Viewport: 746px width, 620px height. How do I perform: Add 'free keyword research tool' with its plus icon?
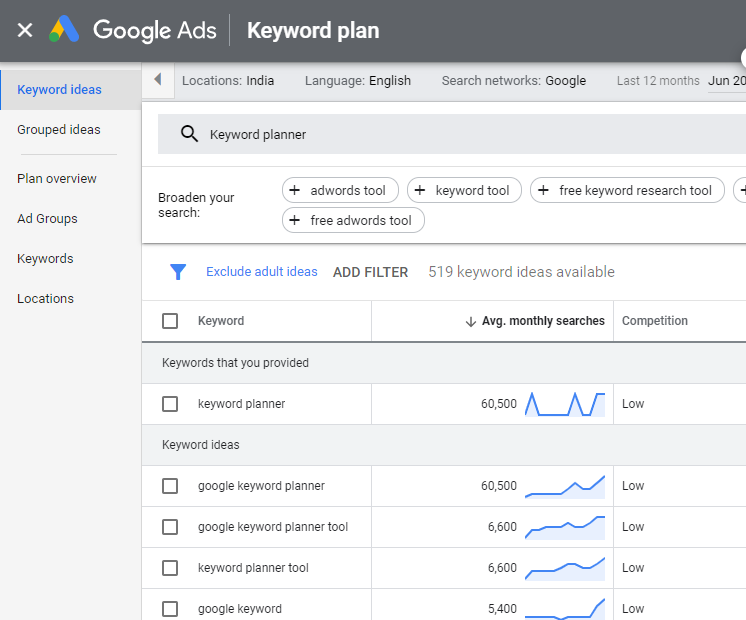tap(543, 190)
